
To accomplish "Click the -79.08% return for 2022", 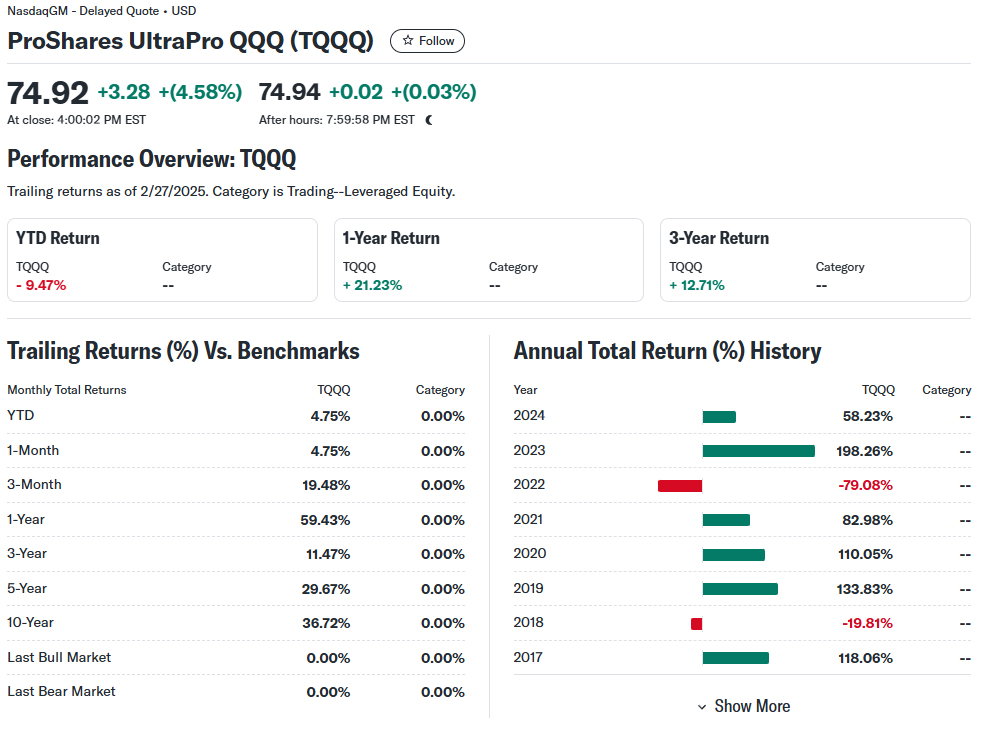I will pos(866,485).
